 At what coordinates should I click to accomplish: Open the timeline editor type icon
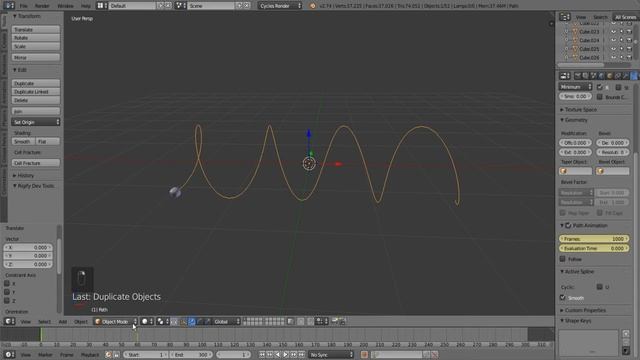[x=9, y=355]
